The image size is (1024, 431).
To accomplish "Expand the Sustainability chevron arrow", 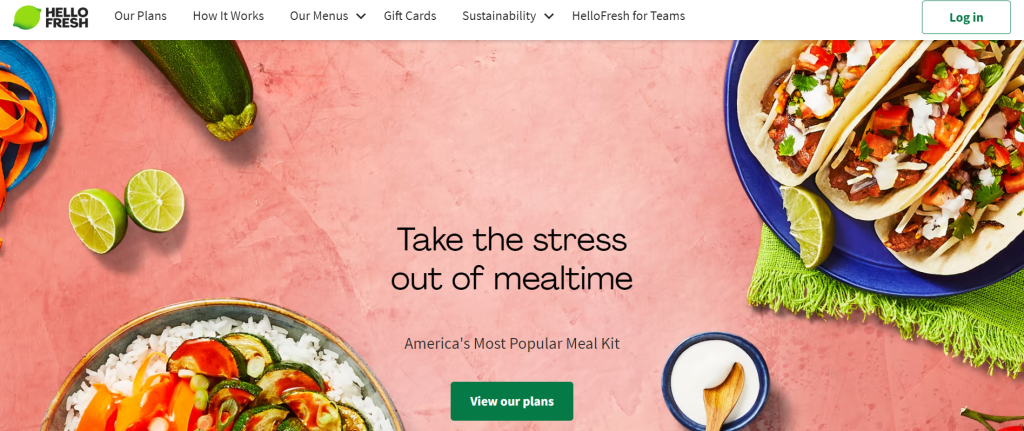I will [549, 16].
